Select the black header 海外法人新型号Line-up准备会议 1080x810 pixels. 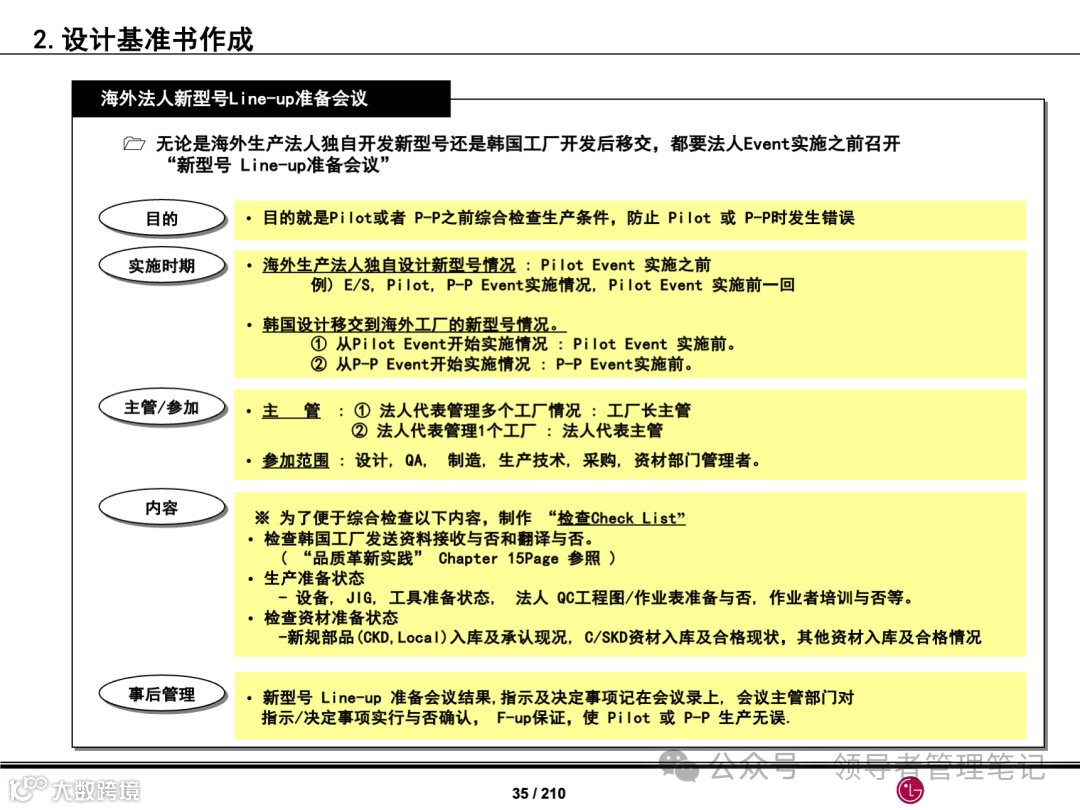(261, 98)
